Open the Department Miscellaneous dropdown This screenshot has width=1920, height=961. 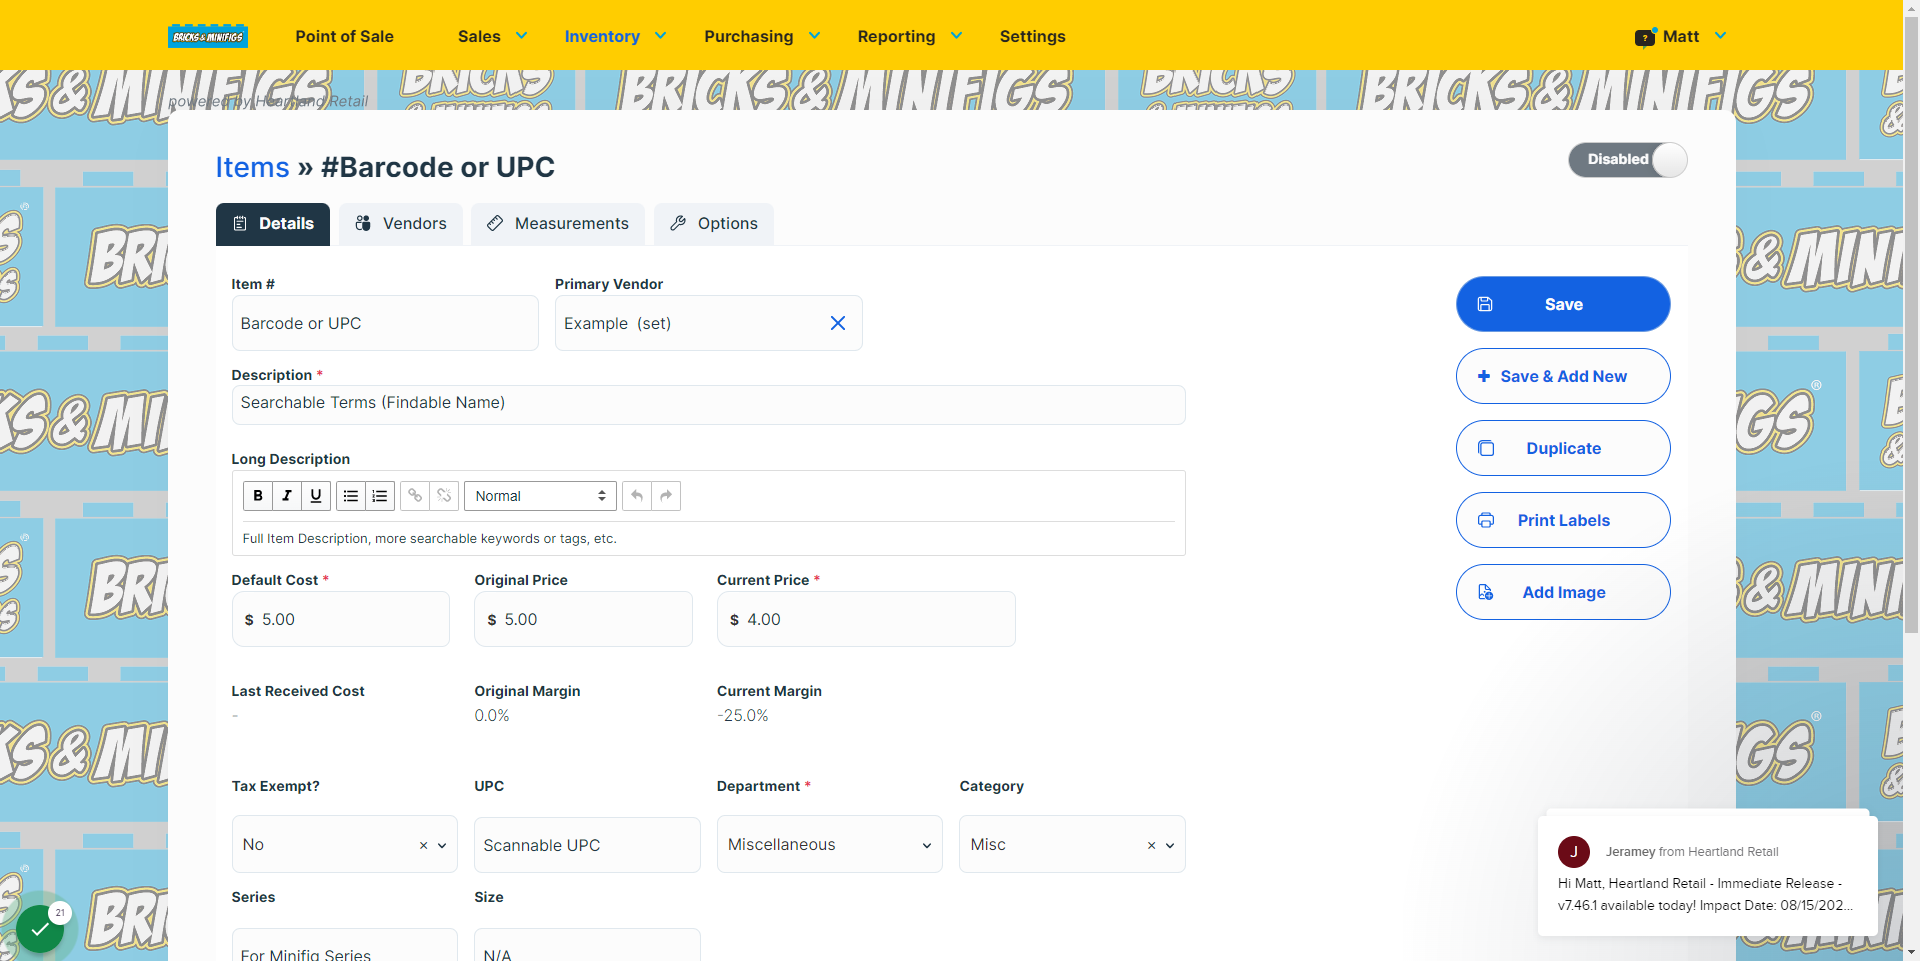point(829,844)
